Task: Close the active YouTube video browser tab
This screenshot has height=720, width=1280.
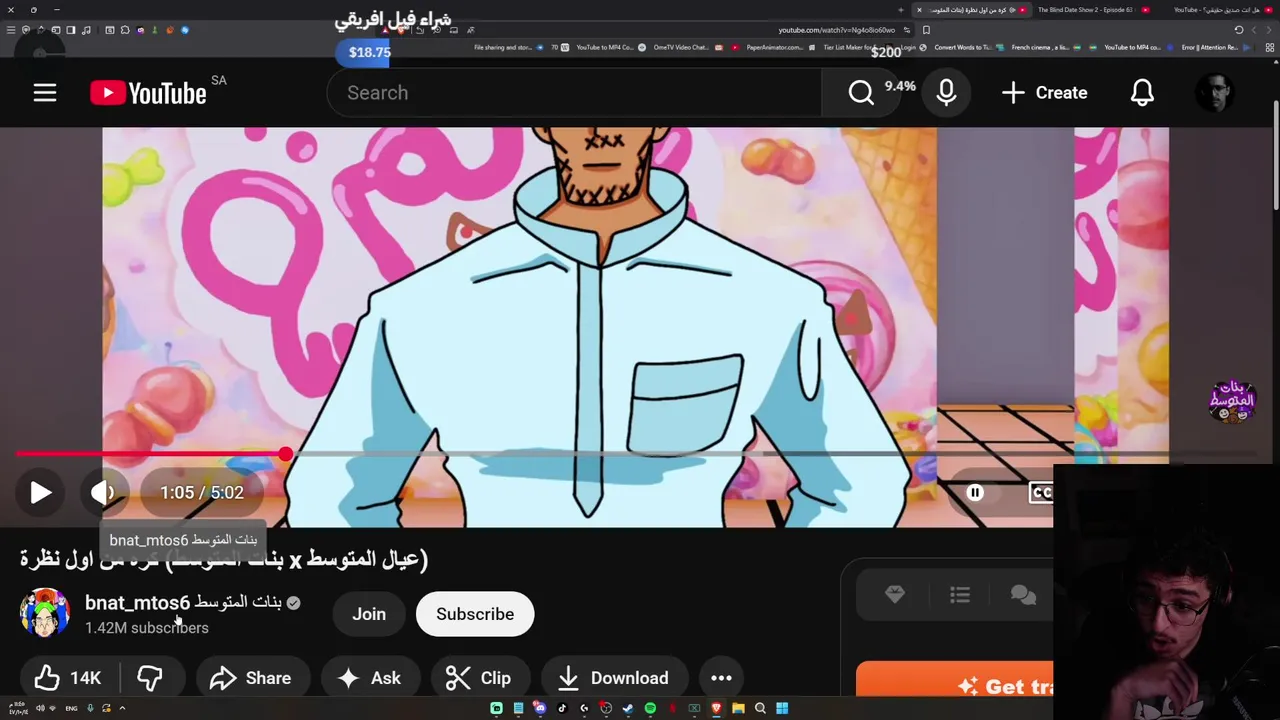Action: 919,10
